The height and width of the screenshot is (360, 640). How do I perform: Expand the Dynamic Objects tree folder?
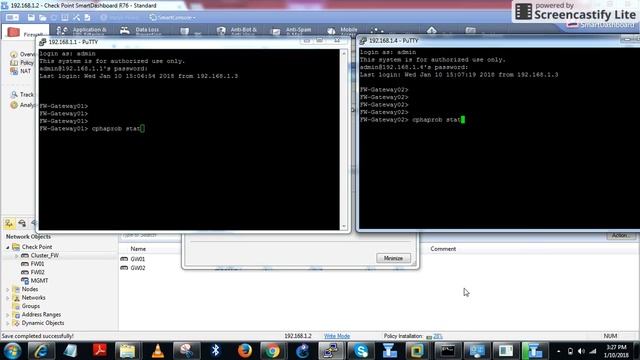7,323
